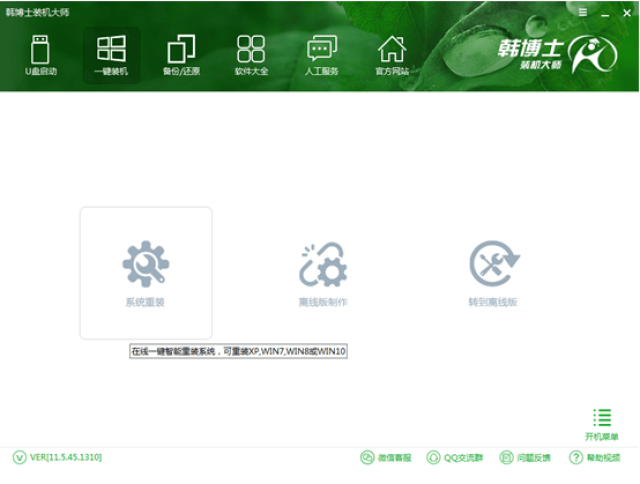Image resolution: width=640 pixels, height=484 pixels.
Task: Click the 离线版制作 offline version maker icon
Action: click(x=323, y=264)
